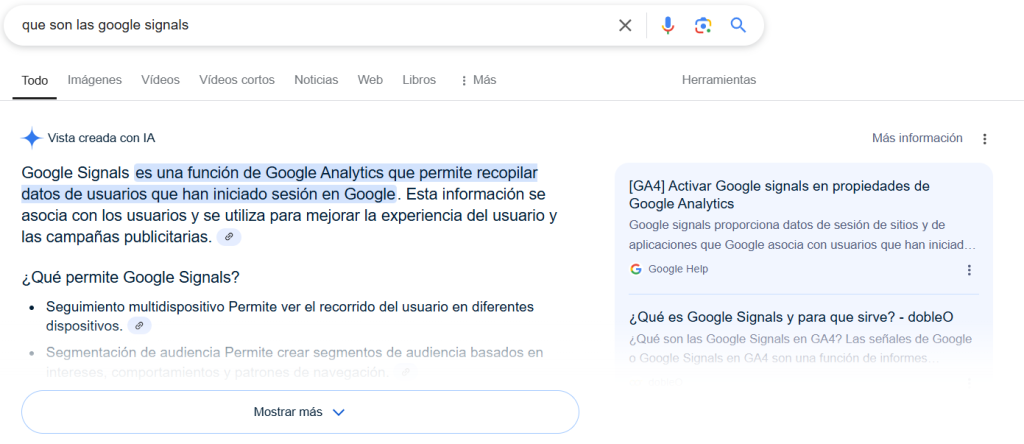
Task: Click into the search query field
Action: pyautogui.click(x=300, y=26)
